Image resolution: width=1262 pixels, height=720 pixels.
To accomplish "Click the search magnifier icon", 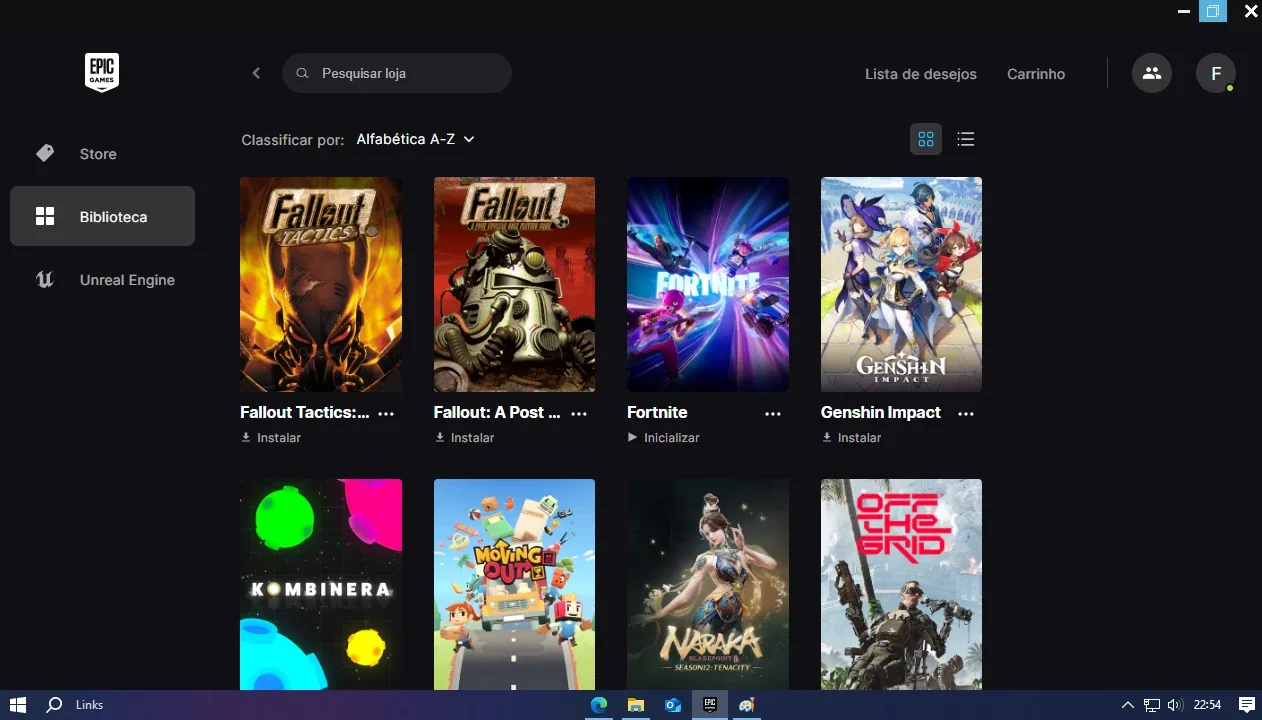I will (x=302, y=73).
